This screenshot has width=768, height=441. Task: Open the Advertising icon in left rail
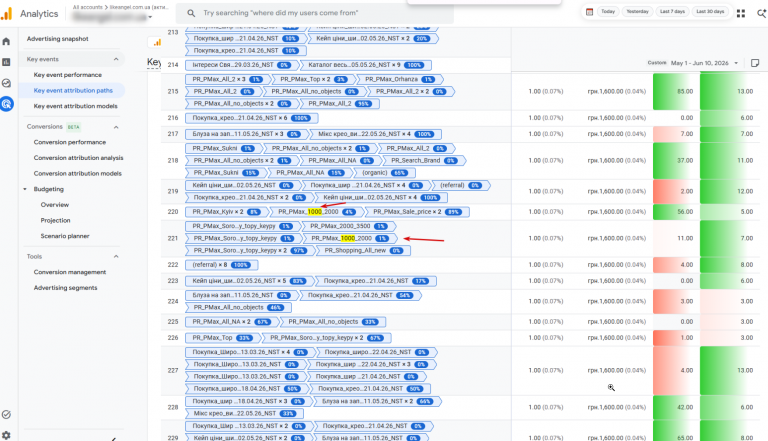(x=7, y=104)
